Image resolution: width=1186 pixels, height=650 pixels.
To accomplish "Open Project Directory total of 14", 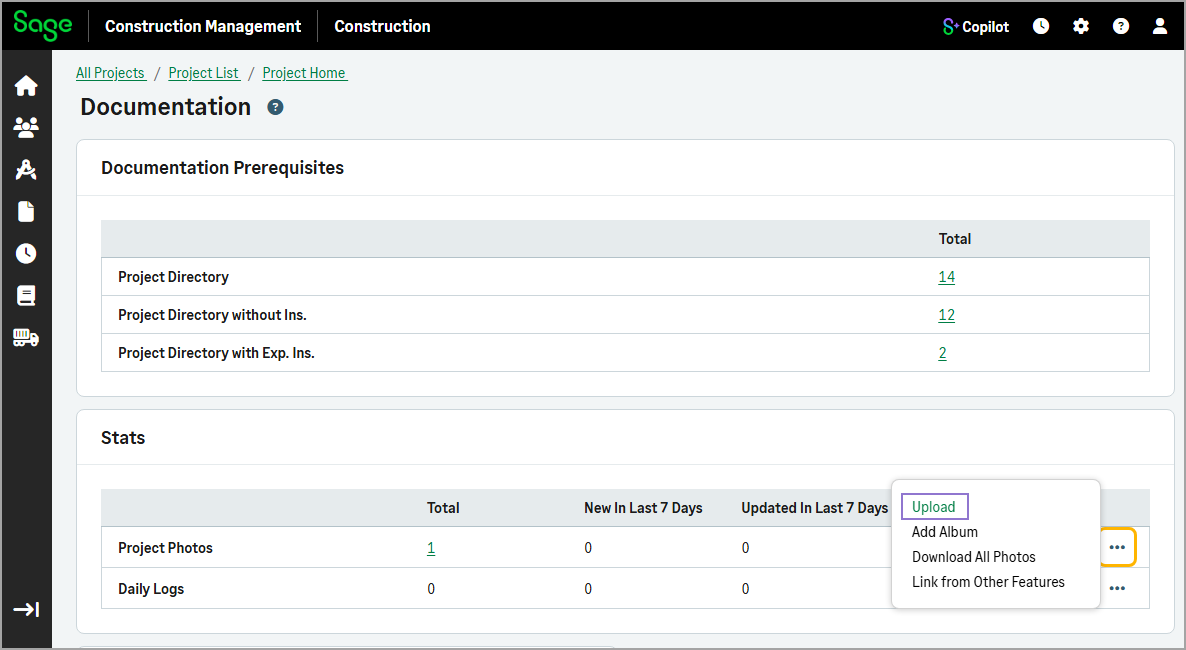I will [946, 277].
